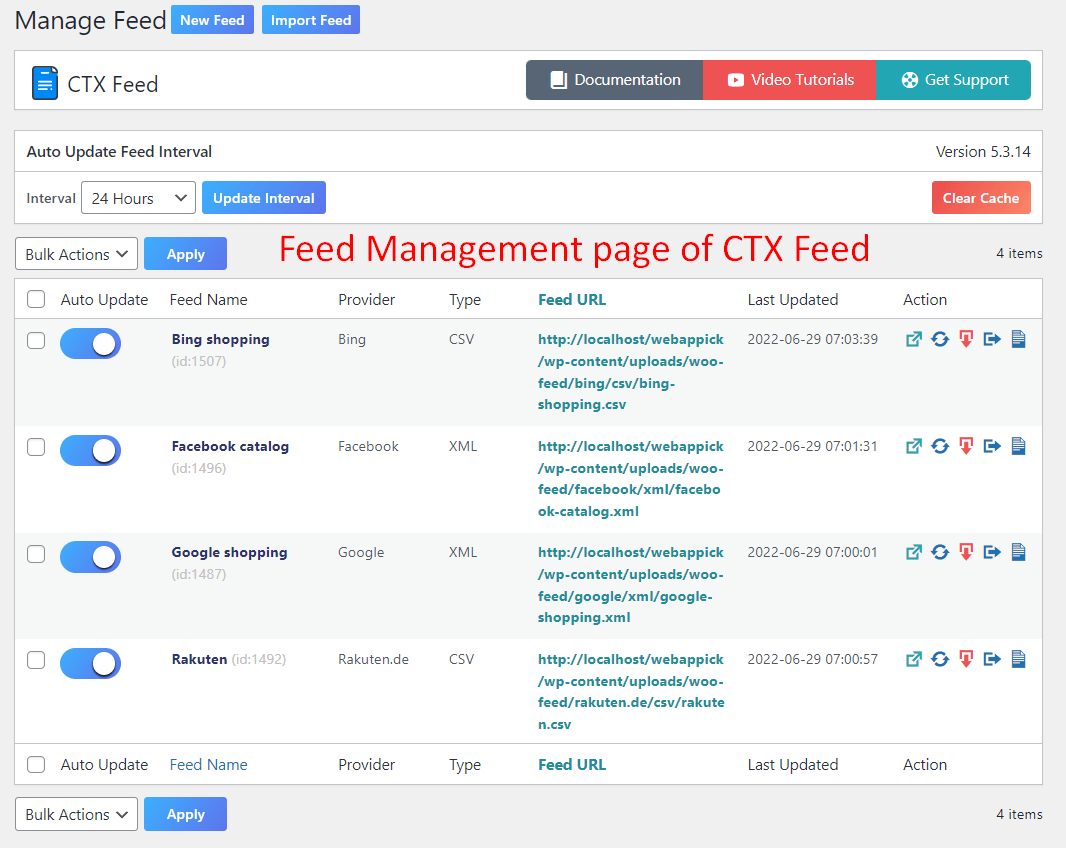Screen dimensions: 1066x848
Task: Open the Bulk Actions dropdown
Action: pyautogui.click(x=76, y=253)
